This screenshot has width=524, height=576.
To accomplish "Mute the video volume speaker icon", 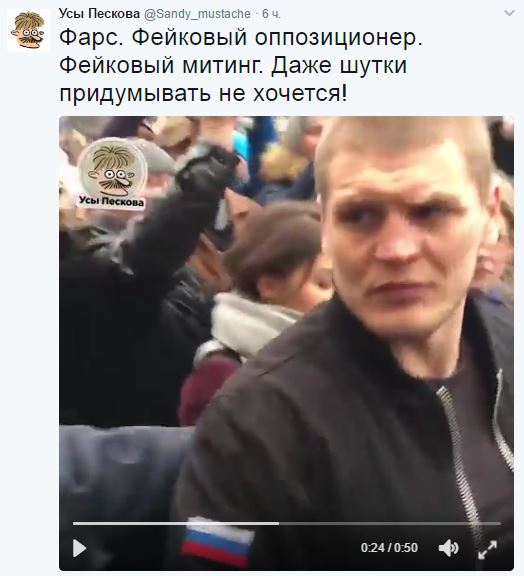I will click(449, 548).
